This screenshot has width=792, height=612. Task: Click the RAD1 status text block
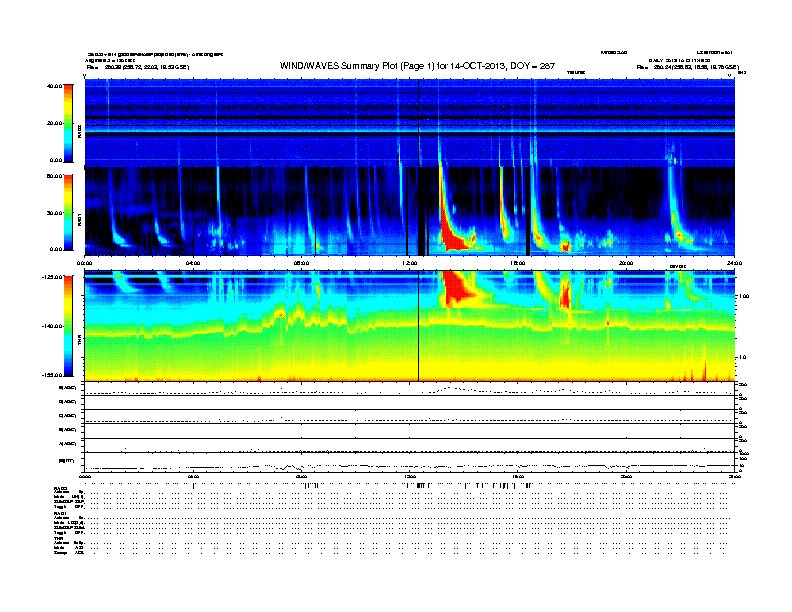pos(68,522)
